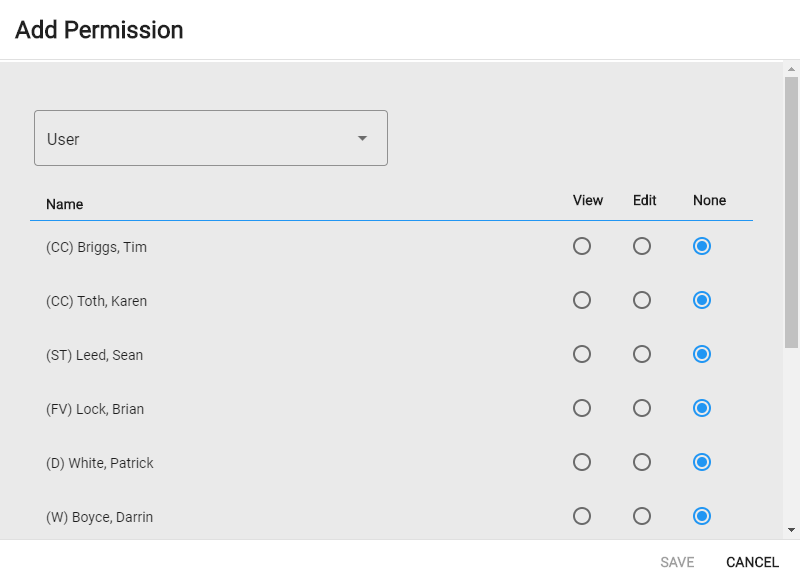This screenshot has height=585, width=800.
Task: Set Leed, Sean to View
Action: (582, 354)
